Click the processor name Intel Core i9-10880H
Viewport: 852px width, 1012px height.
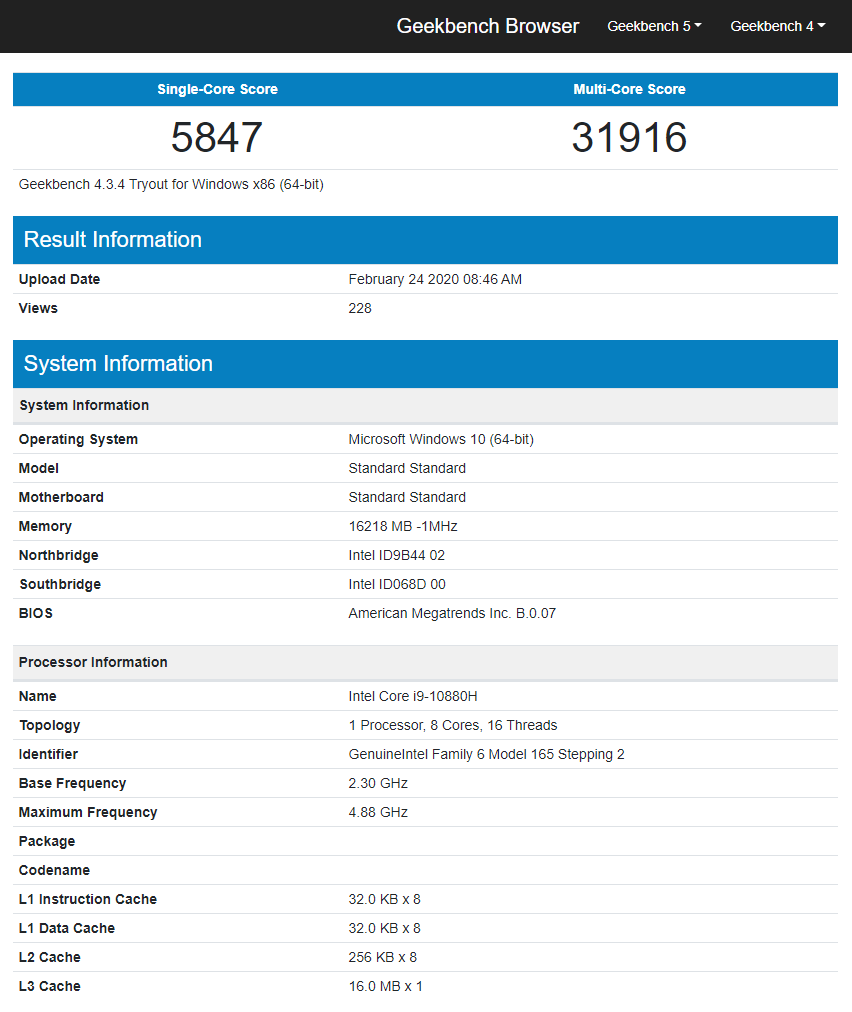(420, 696)
